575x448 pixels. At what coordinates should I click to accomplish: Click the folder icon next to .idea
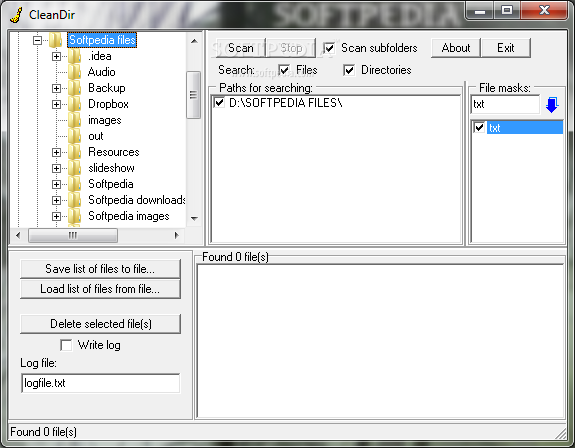point(75,56)
